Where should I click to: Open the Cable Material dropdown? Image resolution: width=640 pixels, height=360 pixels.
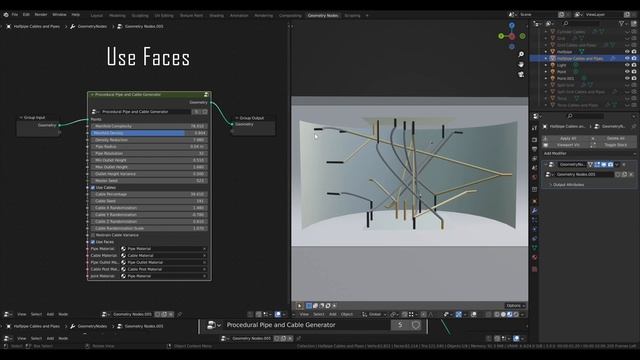164,256
